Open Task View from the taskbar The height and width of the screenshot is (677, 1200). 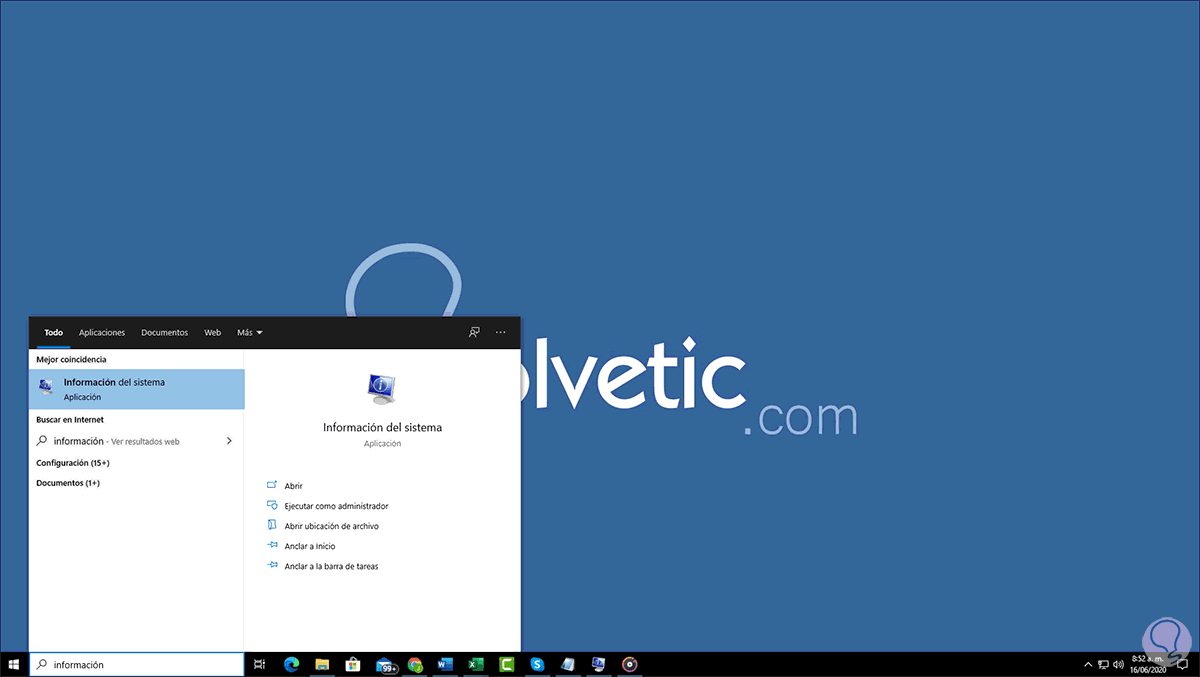tap(259, 664)
